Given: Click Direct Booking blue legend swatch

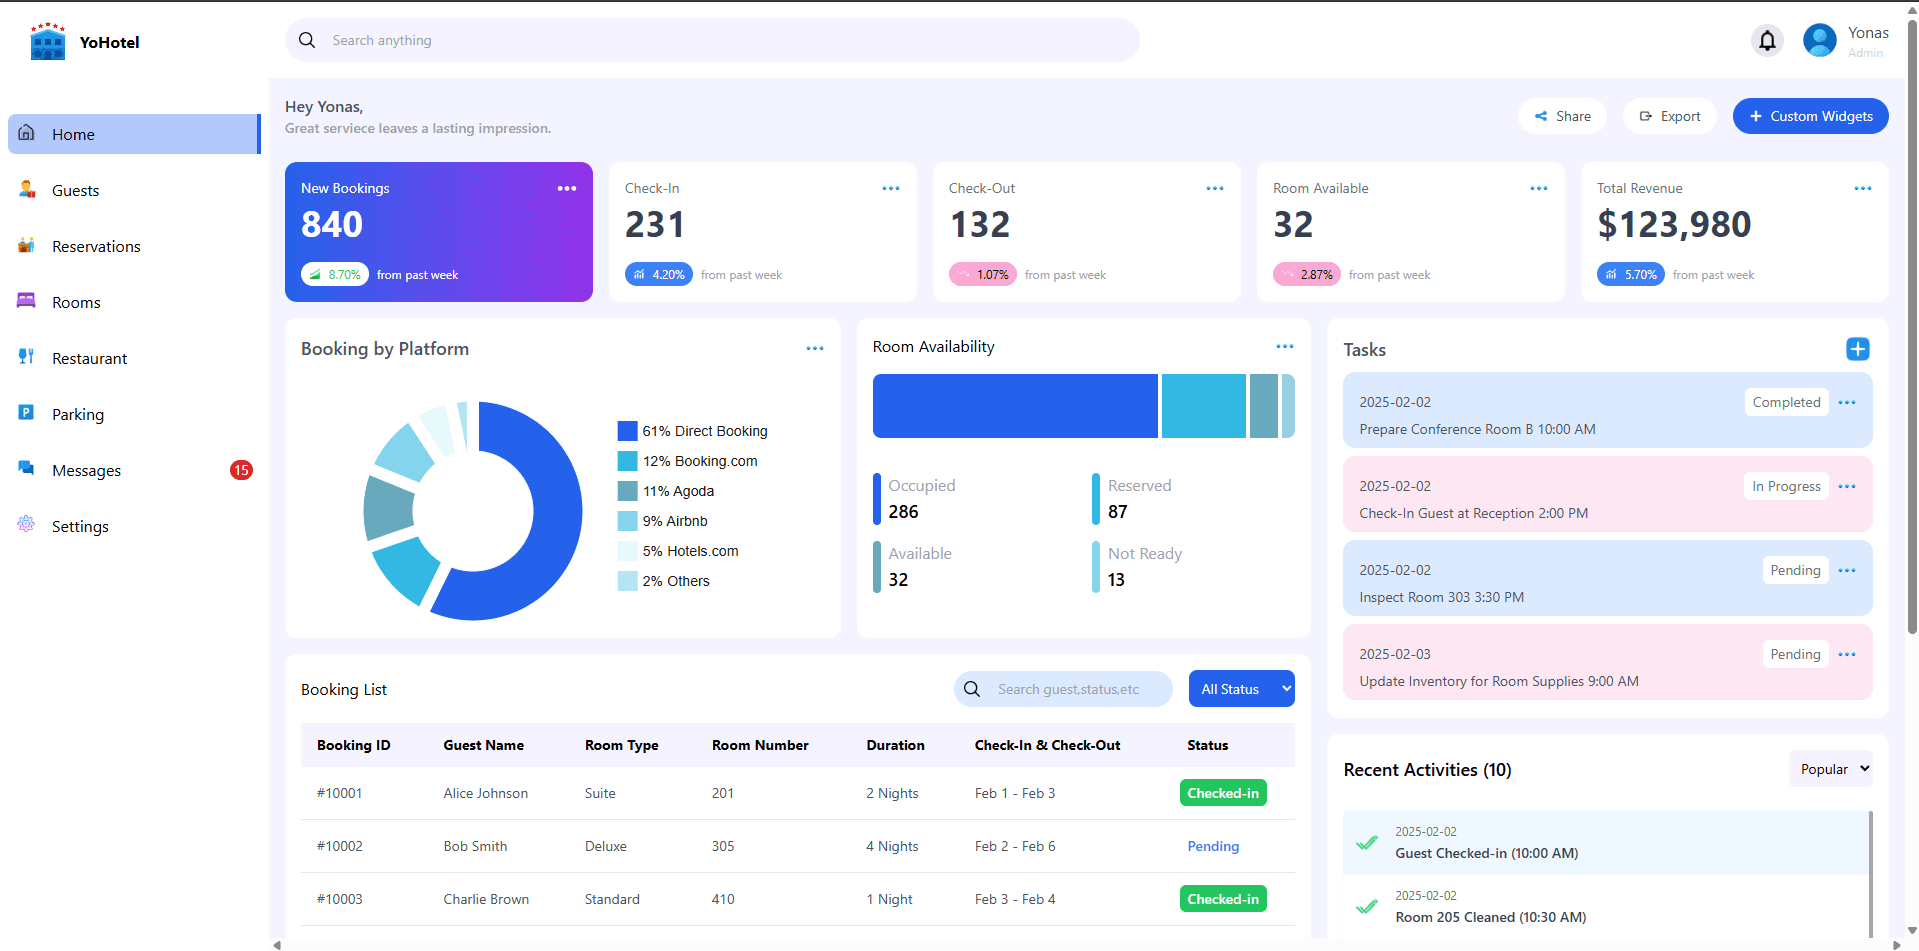Looking at the screenshot, I should click(627, 431).
